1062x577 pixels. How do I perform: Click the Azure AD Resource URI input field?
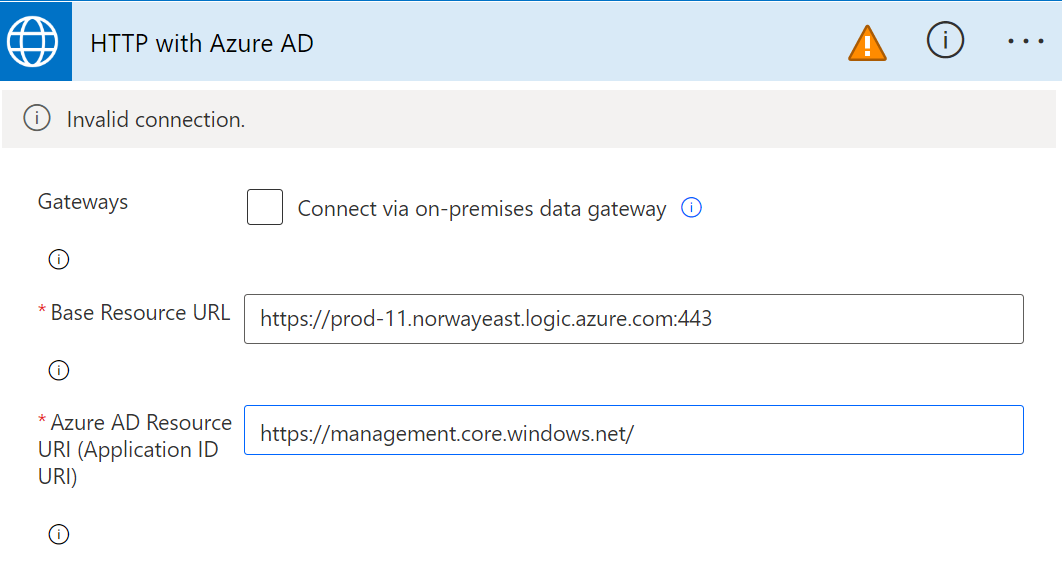coord(633,430)
